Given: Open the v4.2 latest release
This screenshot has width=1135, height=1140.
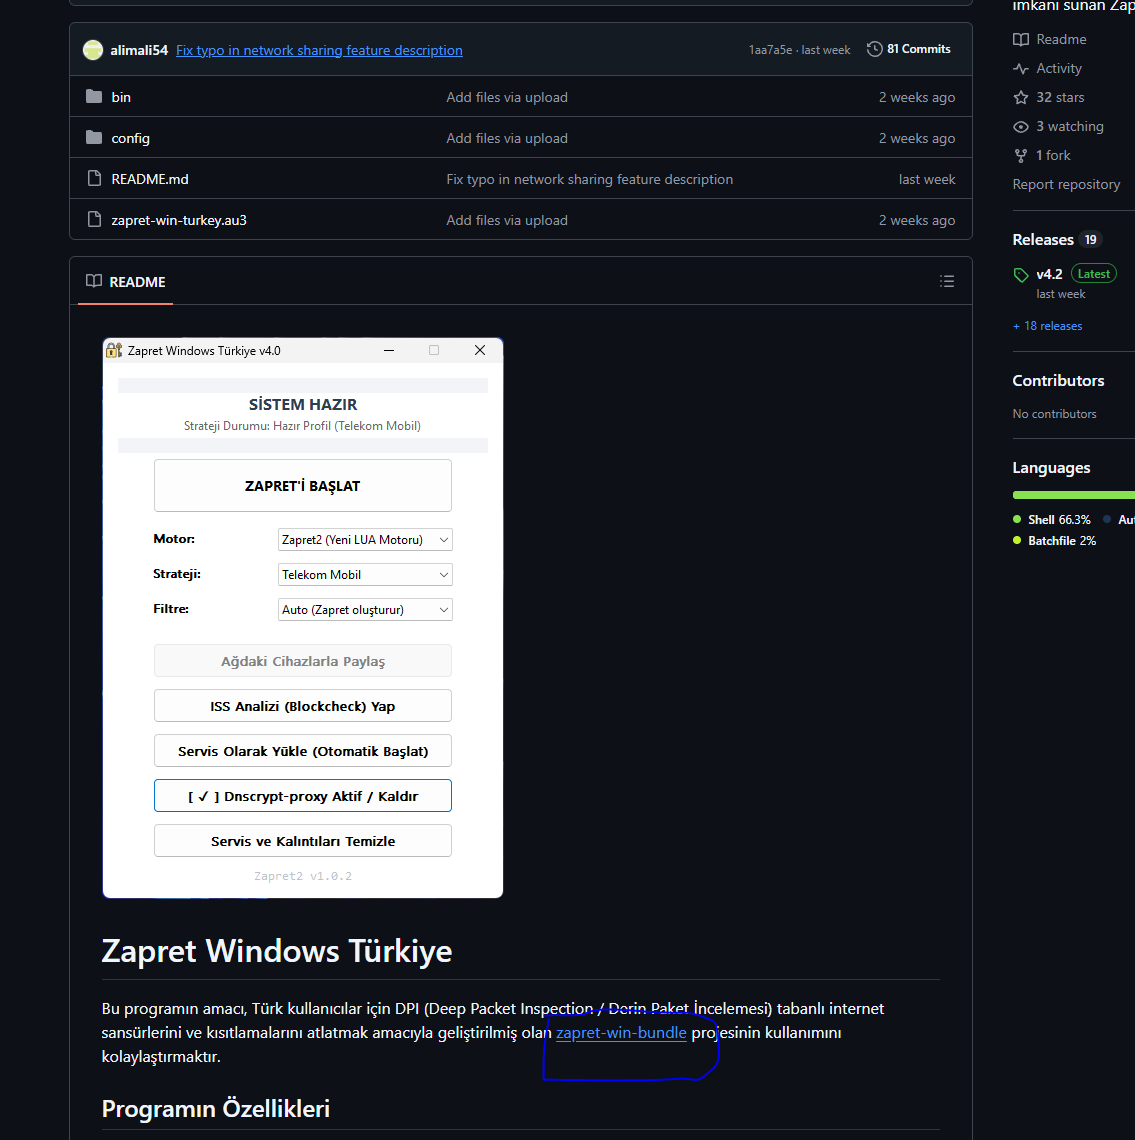Looking at the screenshot, I should pos(1049,274).
